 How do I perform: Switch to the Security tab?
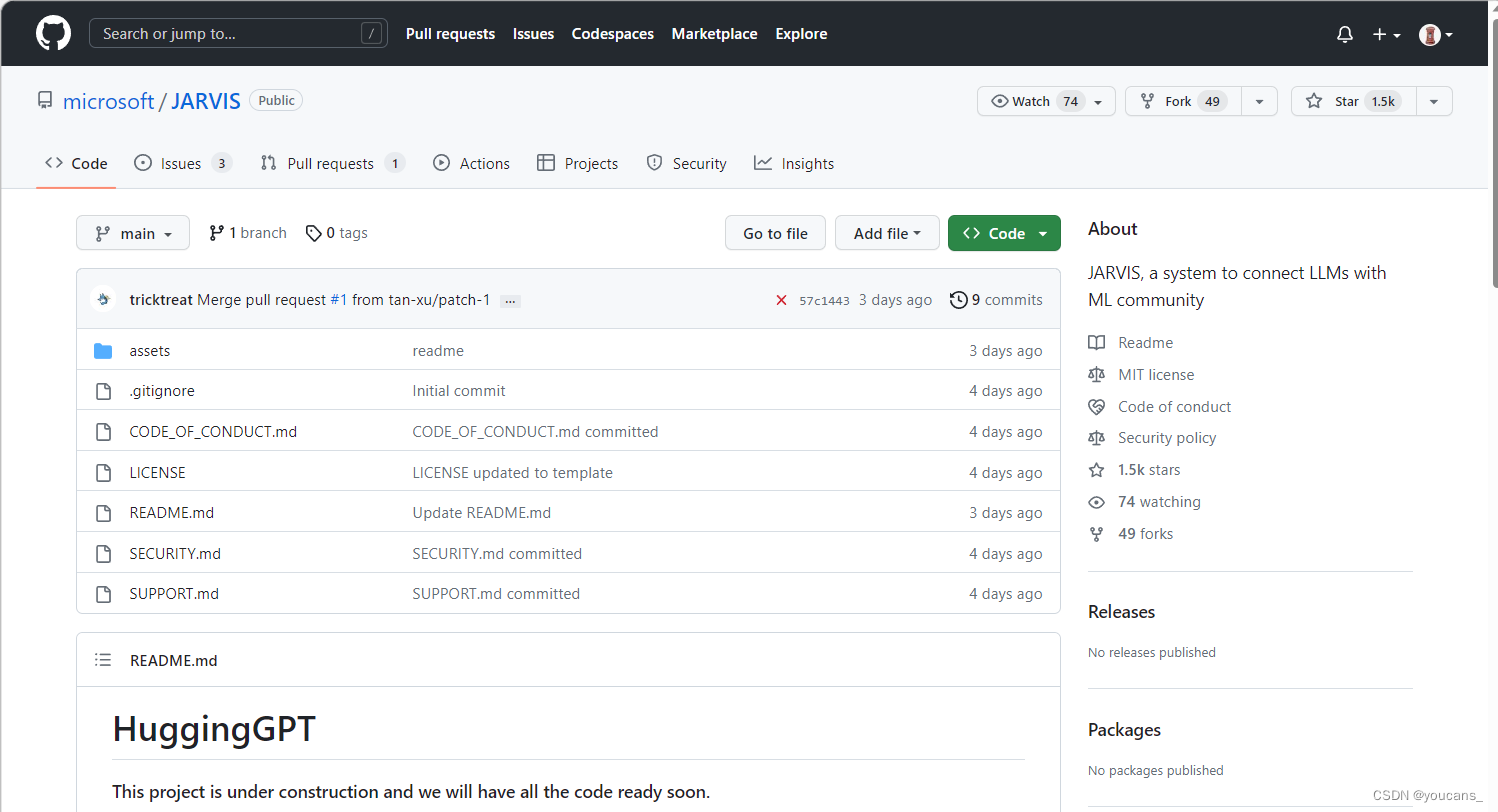tap(686, 163)
